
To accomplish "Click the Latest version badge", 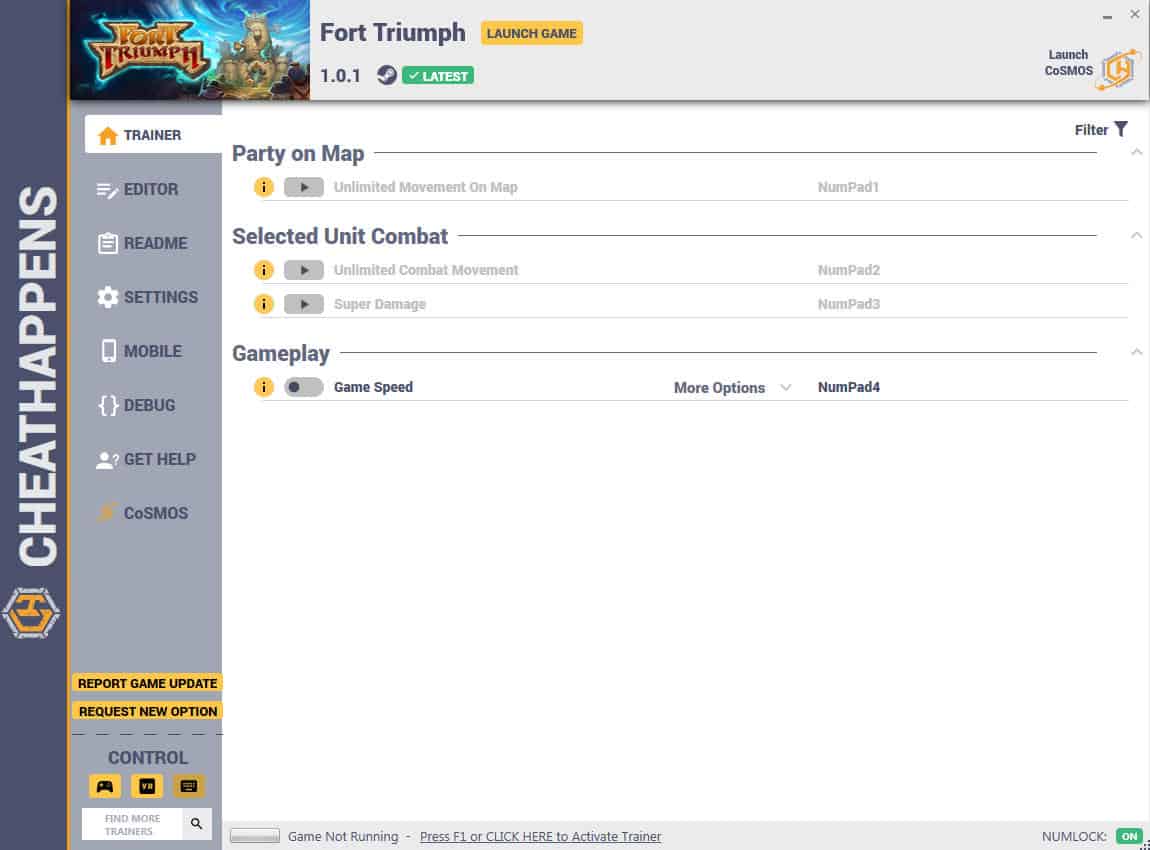I will pyautogui.click(x=438, y=76).
